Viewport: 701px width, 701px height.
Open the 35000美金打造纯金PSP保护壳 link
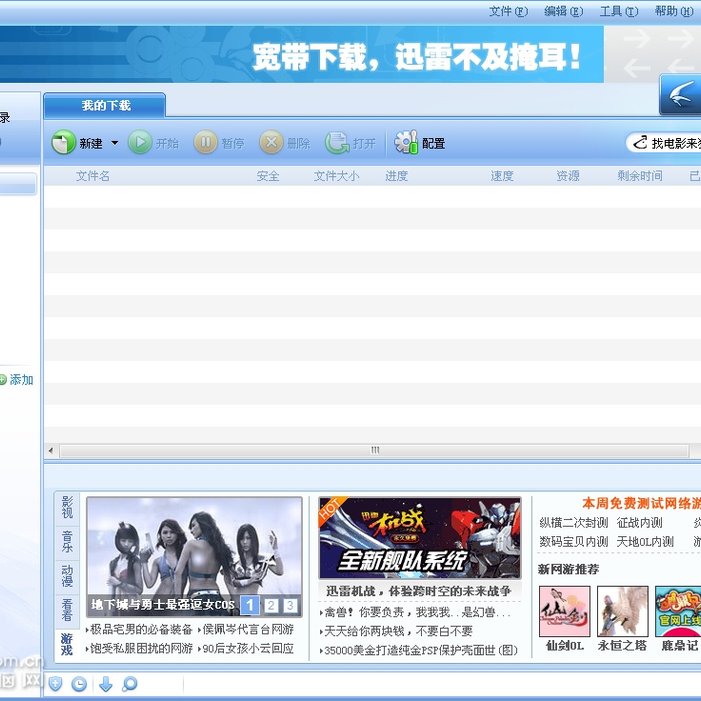(x=419, y=650)
